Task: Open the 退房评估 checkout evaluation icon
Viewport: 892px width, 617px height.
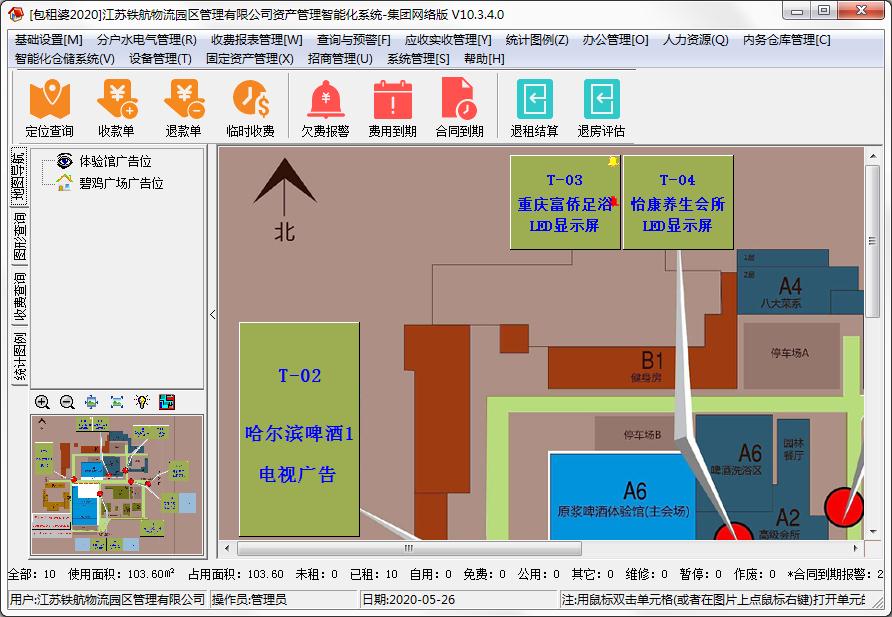Action: click(601, 109)
